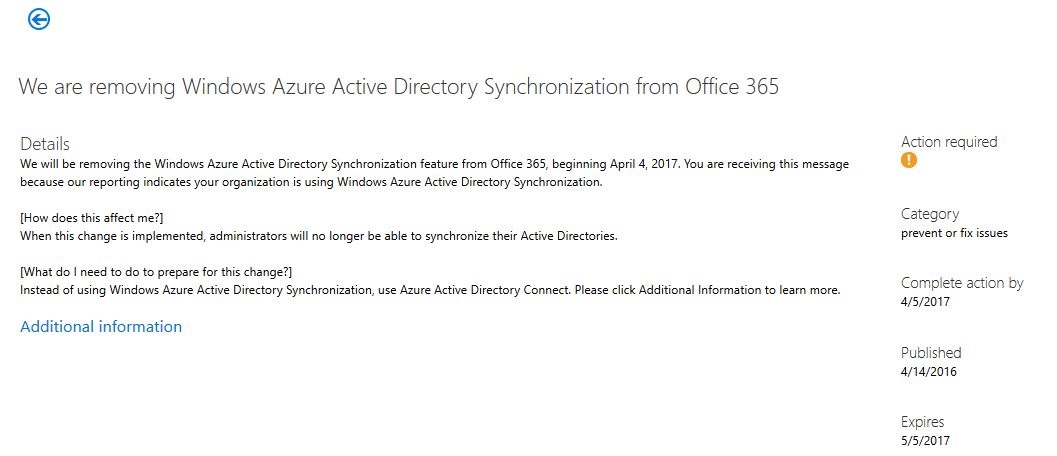Click the line starting 'because our reporting indicates'
The width and height of the screenshot is (1057, 456).
coord(311,182)
